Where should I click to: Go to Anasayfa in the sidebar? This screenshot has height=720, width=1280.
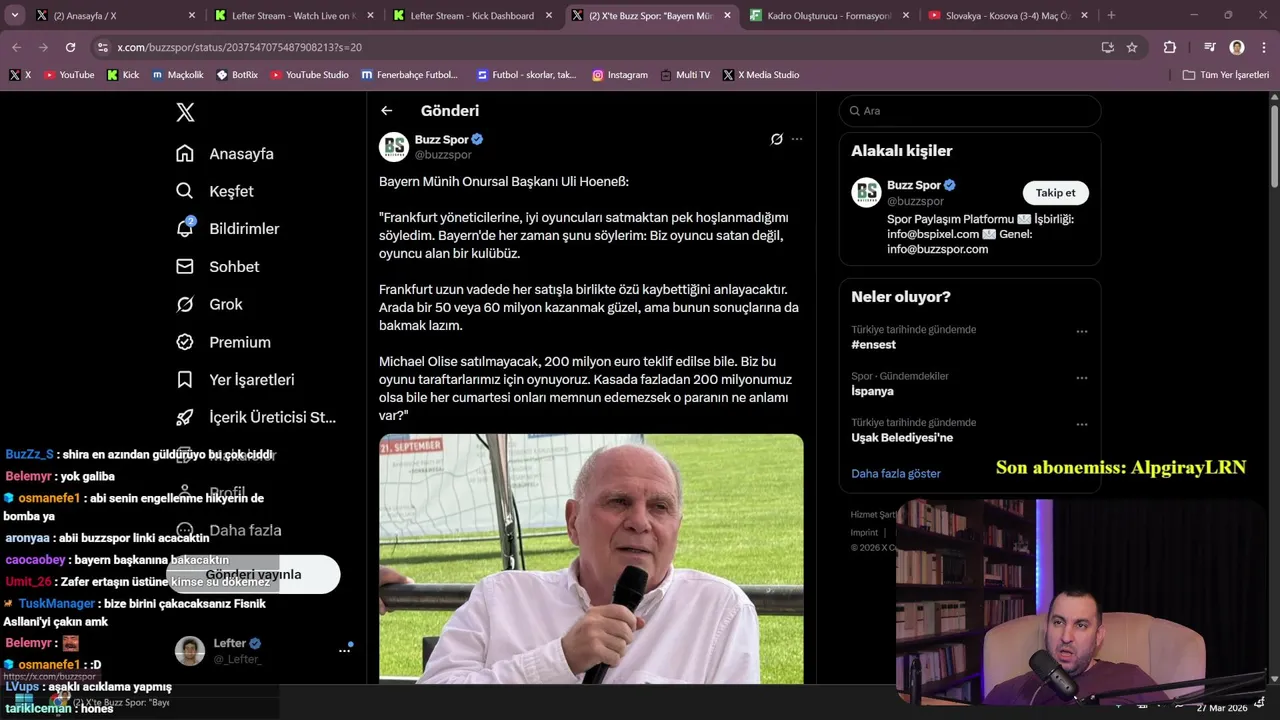225,153
